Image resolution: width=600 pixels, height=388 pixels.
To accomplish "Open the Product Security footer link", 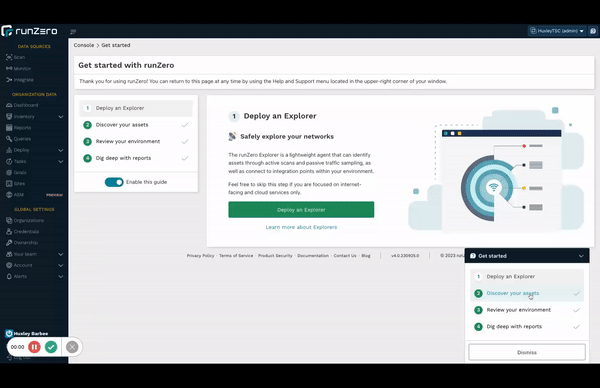I will (x=275, y=256).
